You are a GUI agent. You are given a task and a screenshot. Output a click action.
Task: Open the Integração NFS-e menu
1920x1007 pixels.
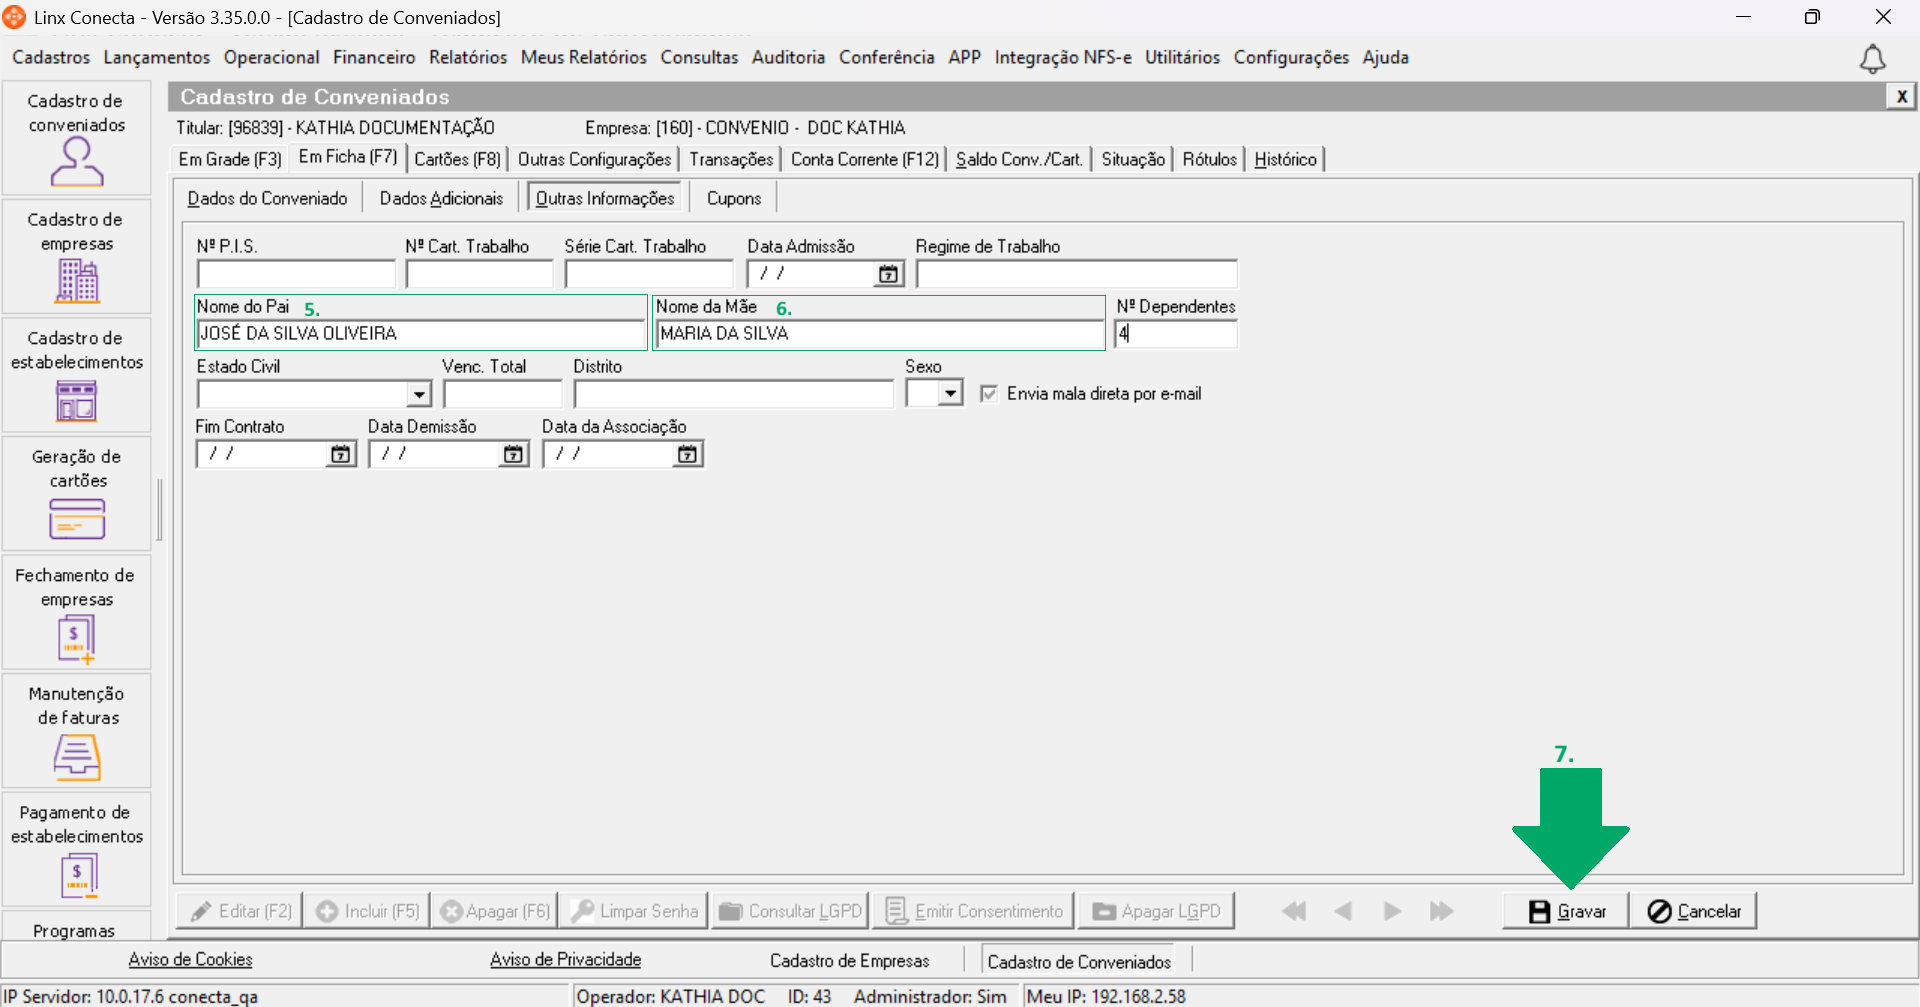(1063, 58)
